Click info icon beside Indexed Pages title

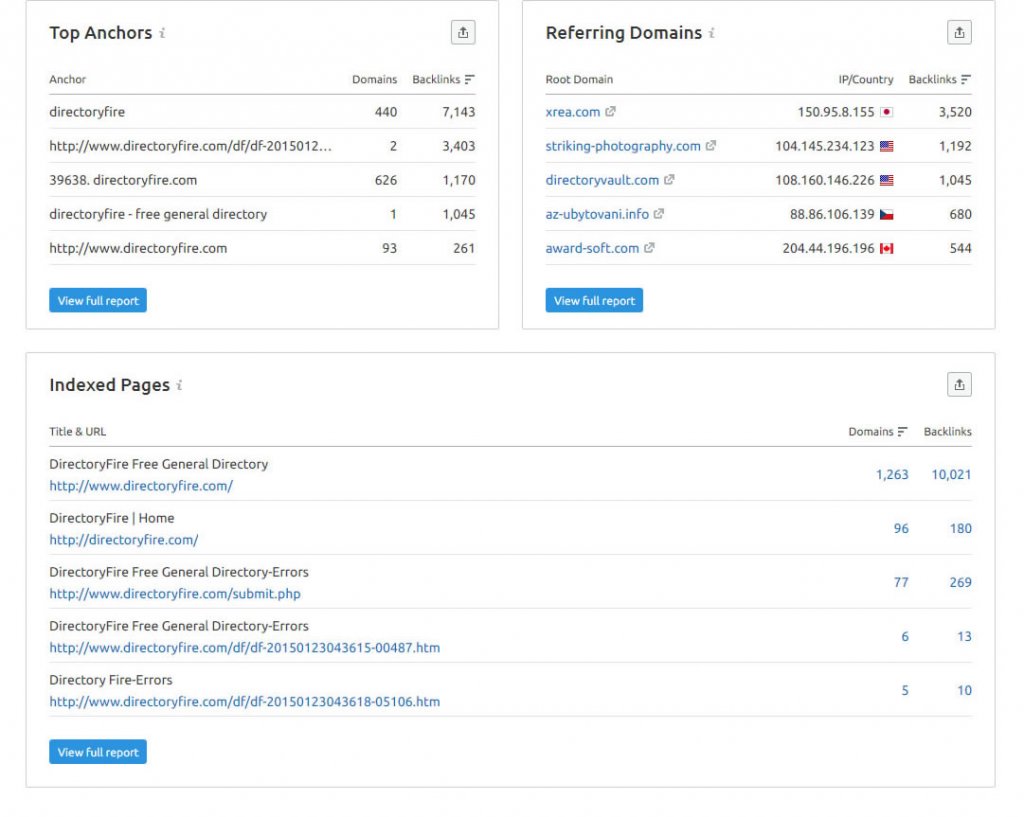[x=180, y=385]
